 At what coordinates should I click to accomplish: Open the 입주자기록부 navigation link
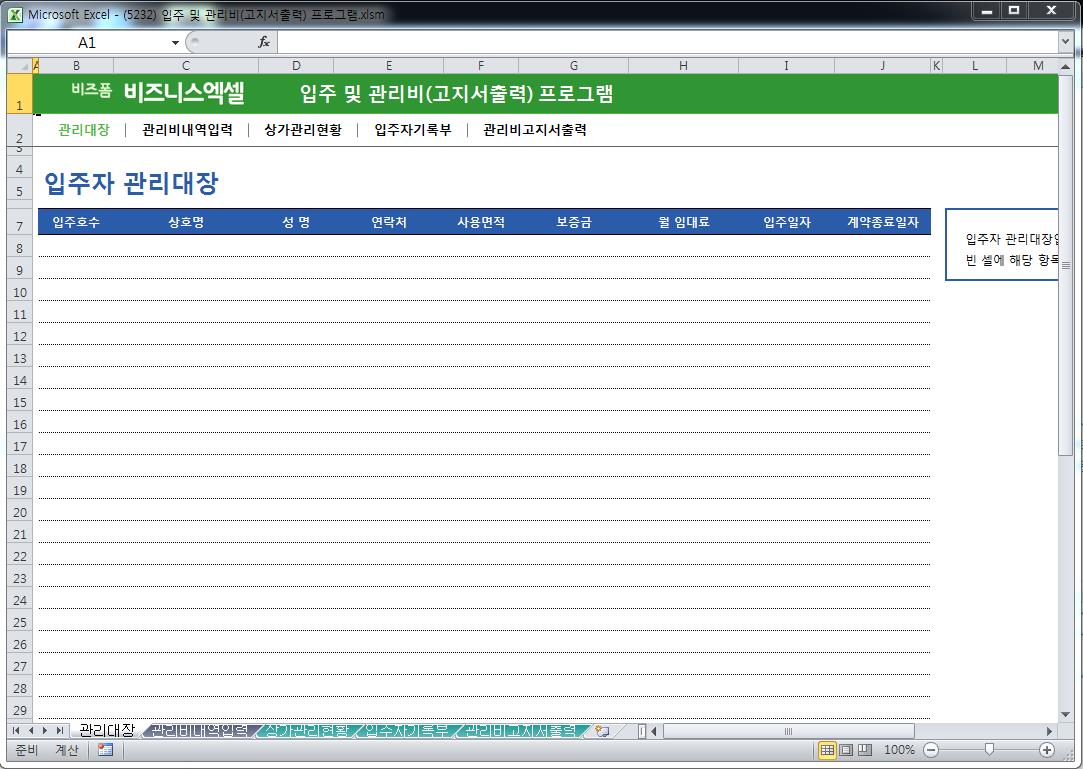point(412,130)
